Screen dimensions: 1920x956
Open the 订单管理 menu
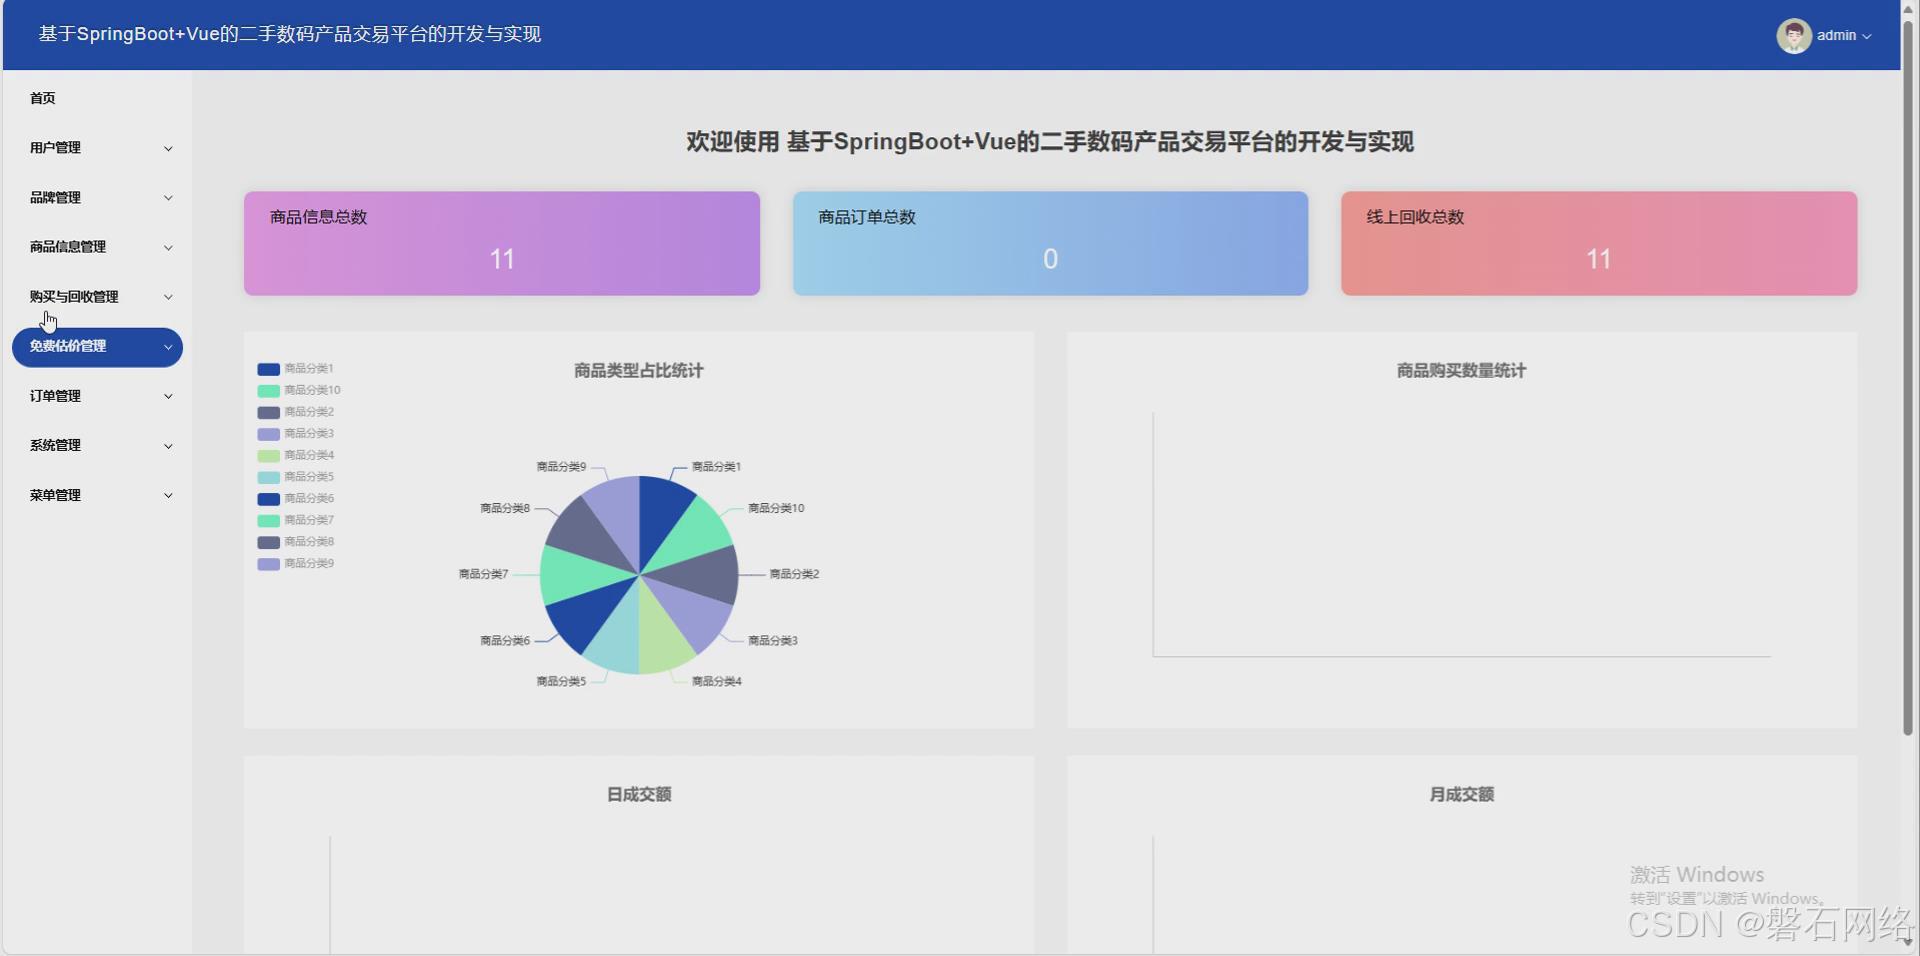pyautogui.click(x=97, y=396)
